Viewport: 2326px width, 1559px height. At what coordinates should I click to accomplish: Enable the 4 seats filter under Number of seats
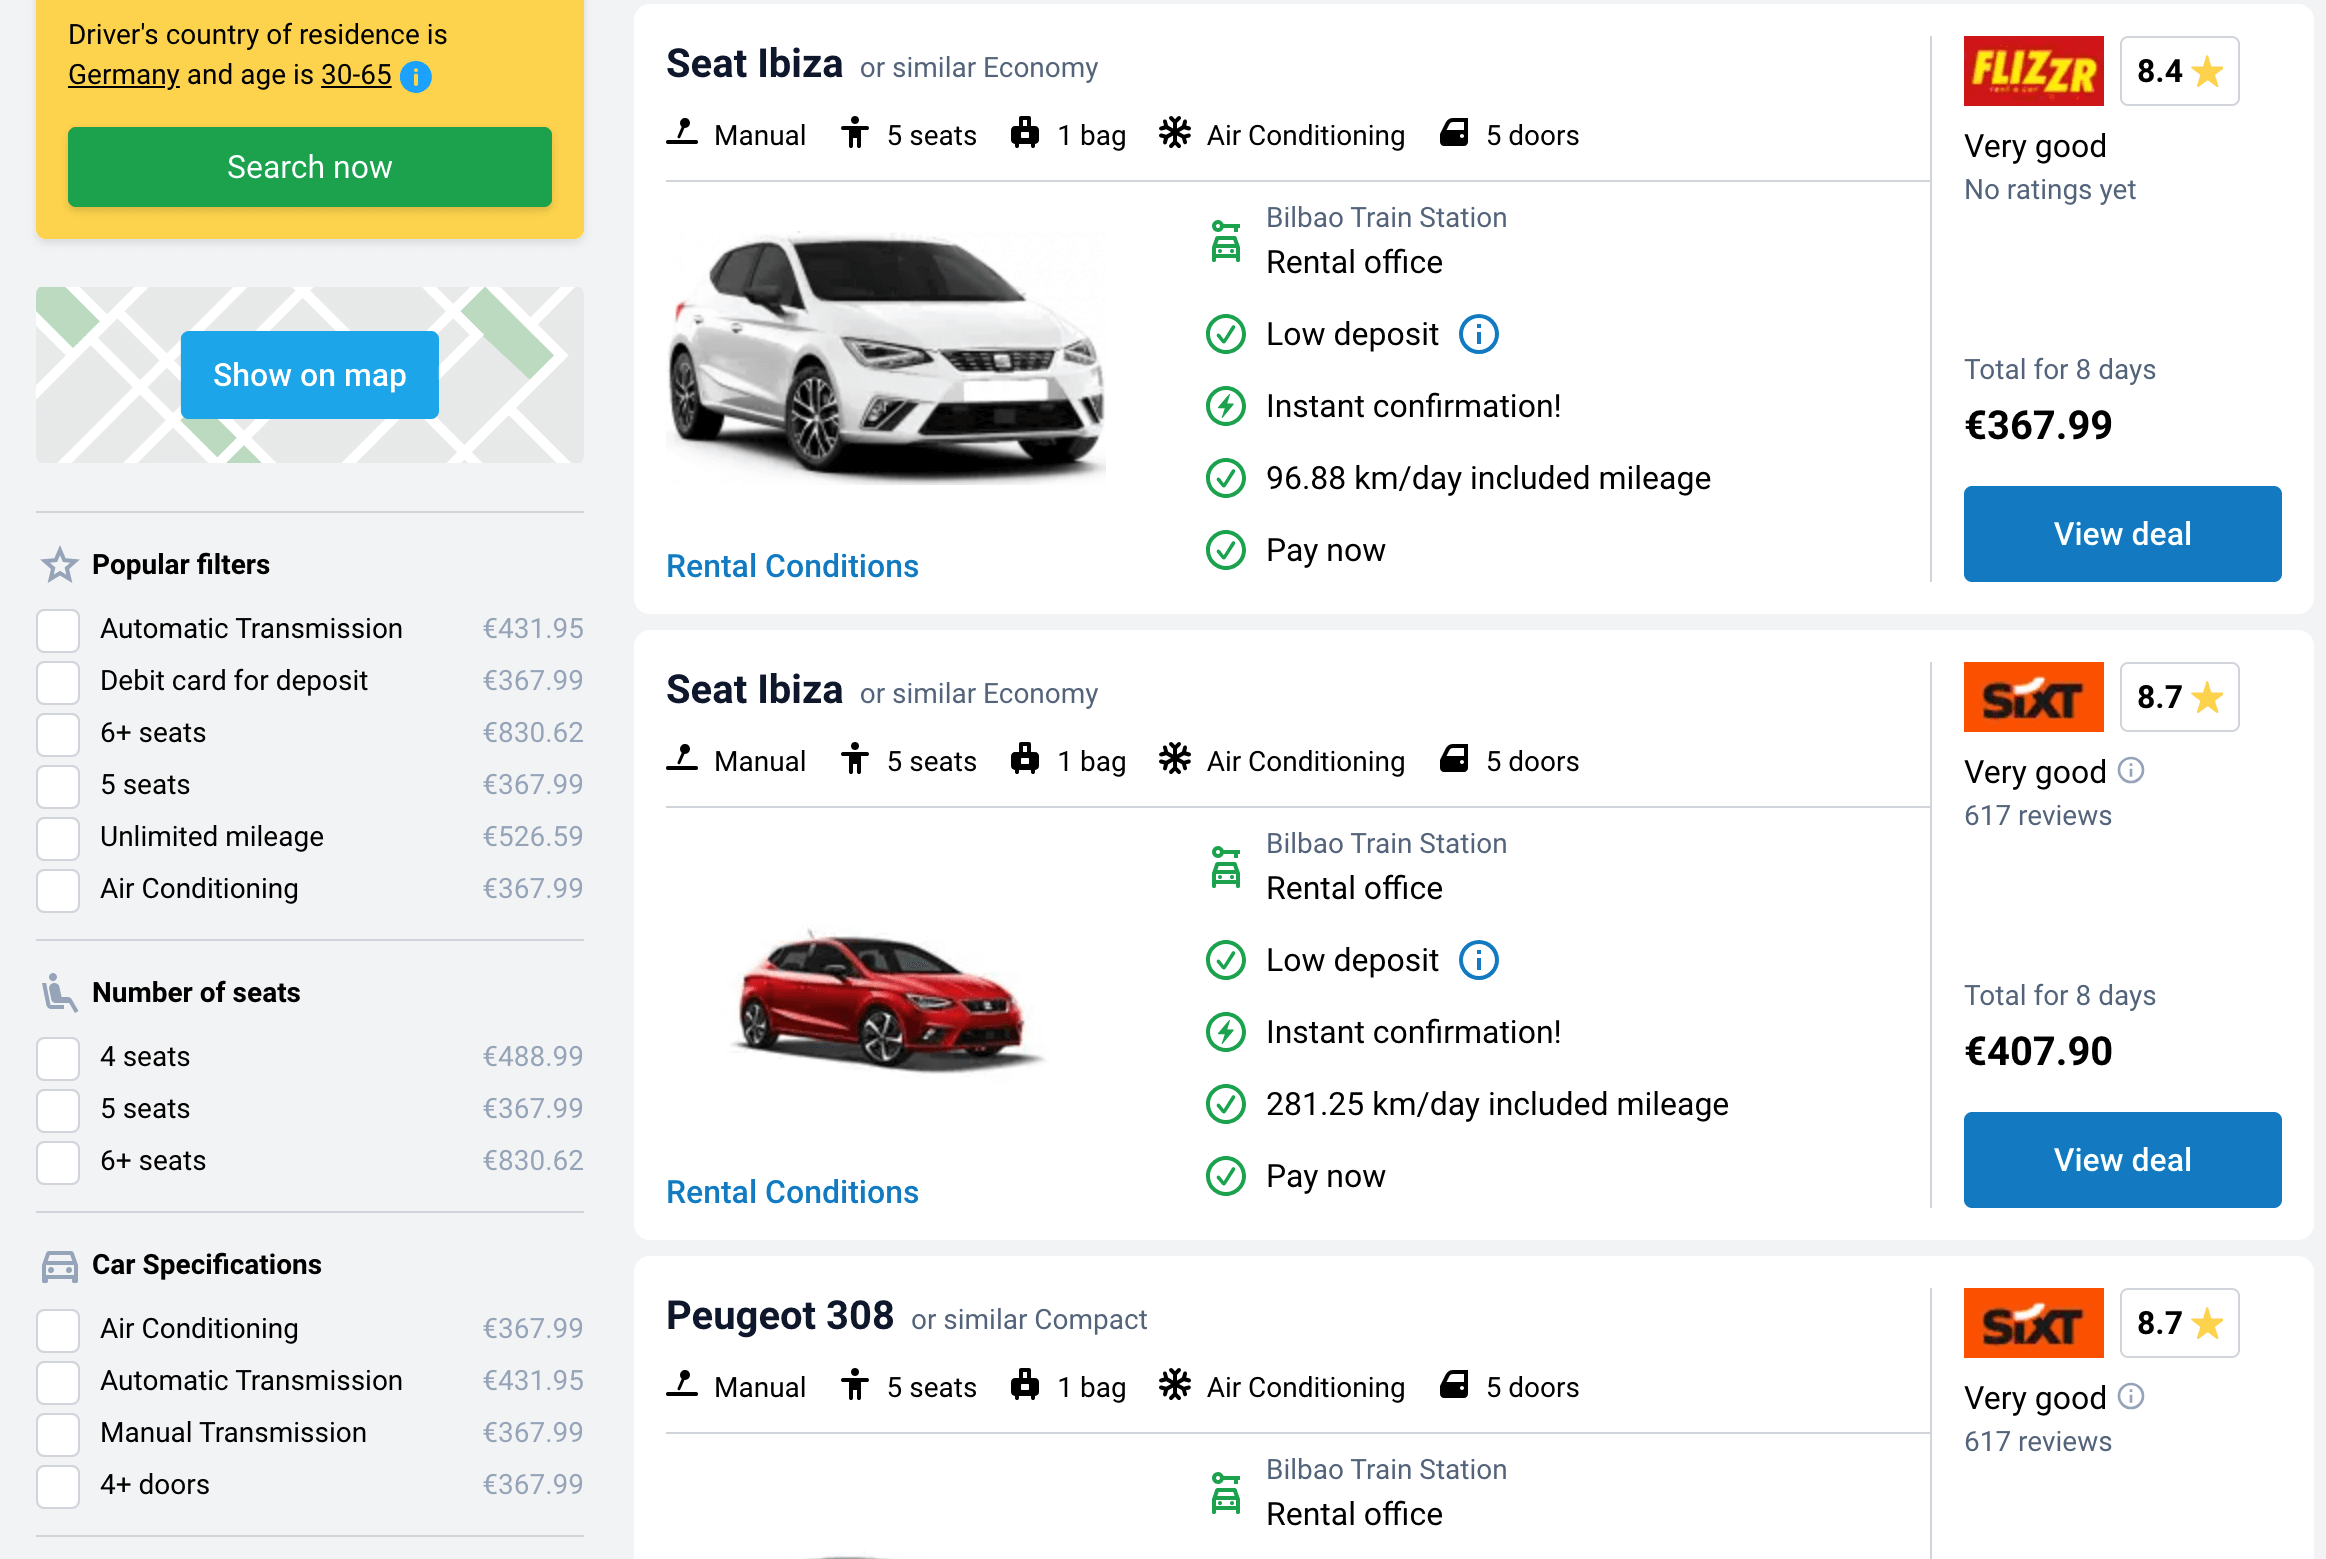click(x=58, y=1057)
